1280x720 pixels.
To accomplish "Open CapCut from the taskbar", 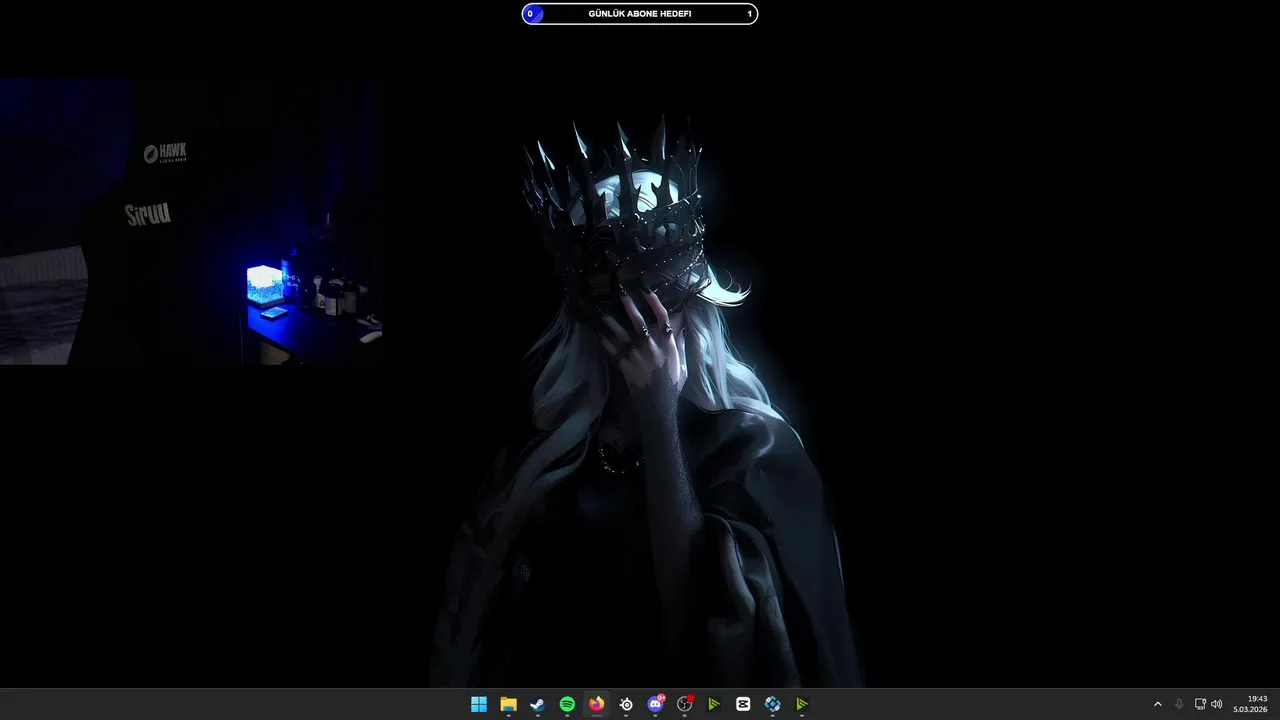I will [743, 704].
